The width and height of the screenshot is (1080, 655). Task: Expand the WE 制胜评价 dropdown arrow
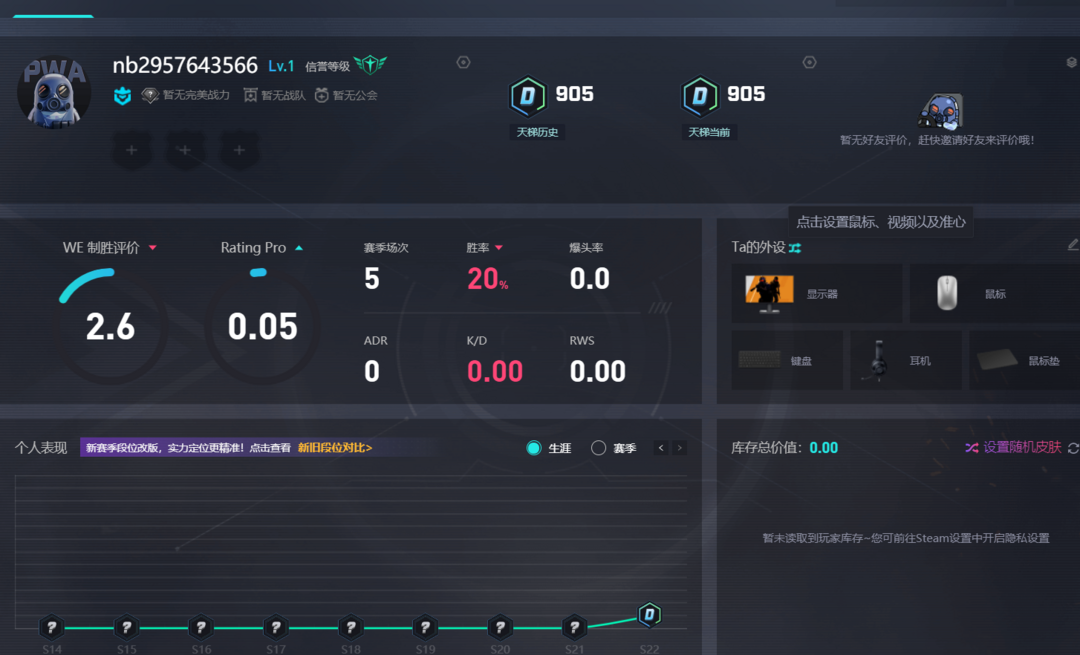[153, 247]
